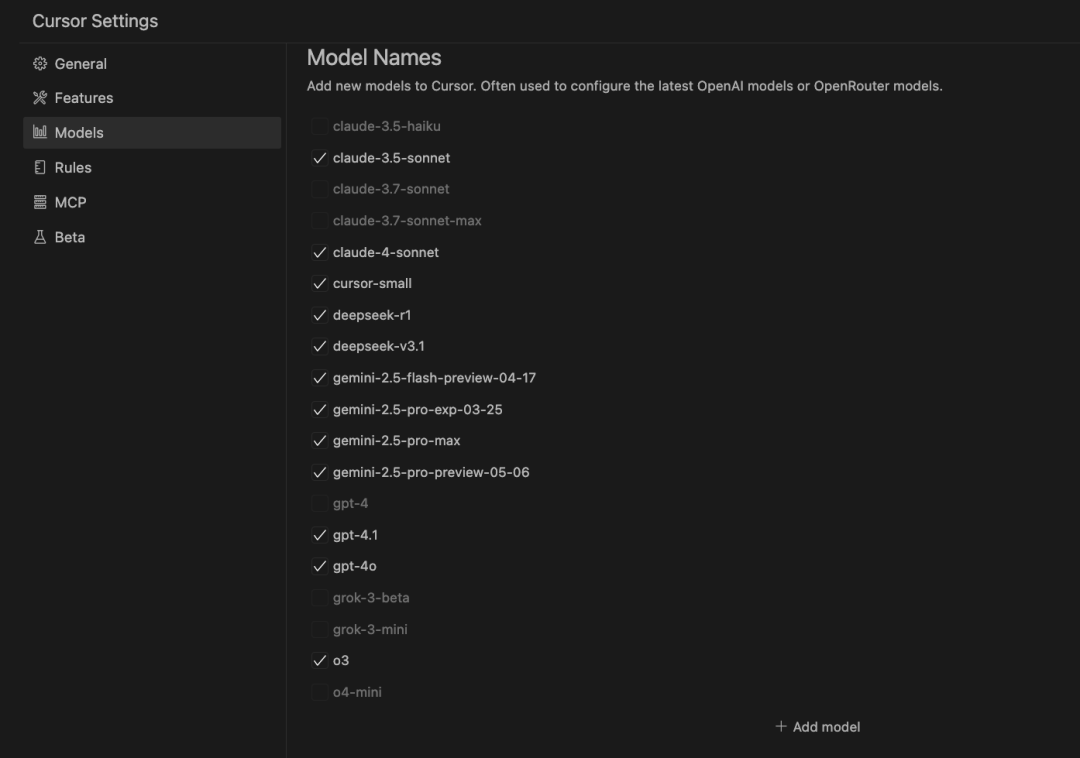
Task: Enable the o4-mini model
Action: click(x=319, y=691)
